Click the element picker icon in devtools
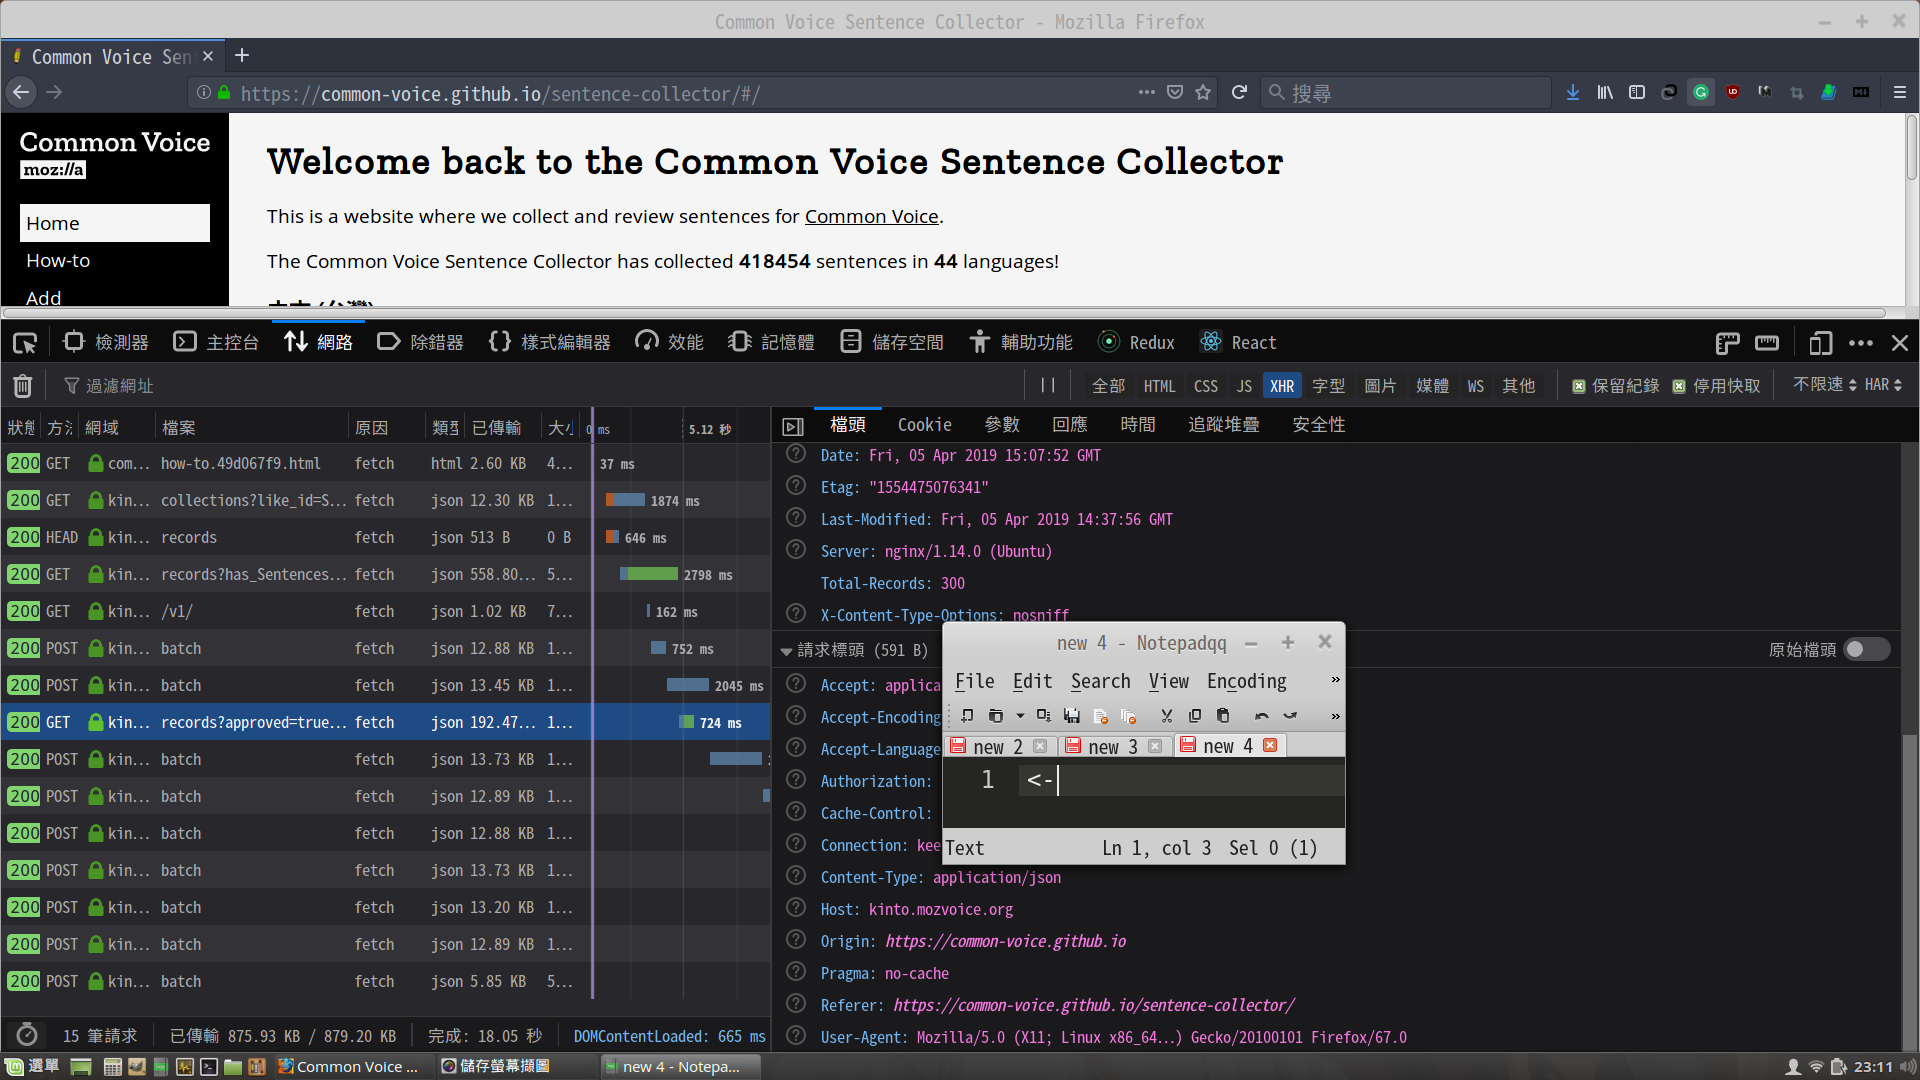This screenshot has height=1080, width=1920. coord(25,343)
